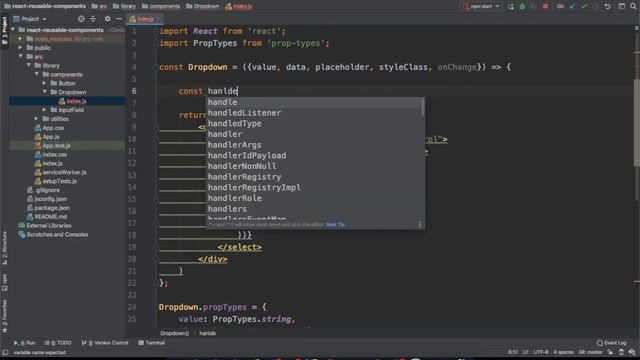640x360 pixels.
Task: Click the green Debug bug icon
Action: [x=522, y=7]
